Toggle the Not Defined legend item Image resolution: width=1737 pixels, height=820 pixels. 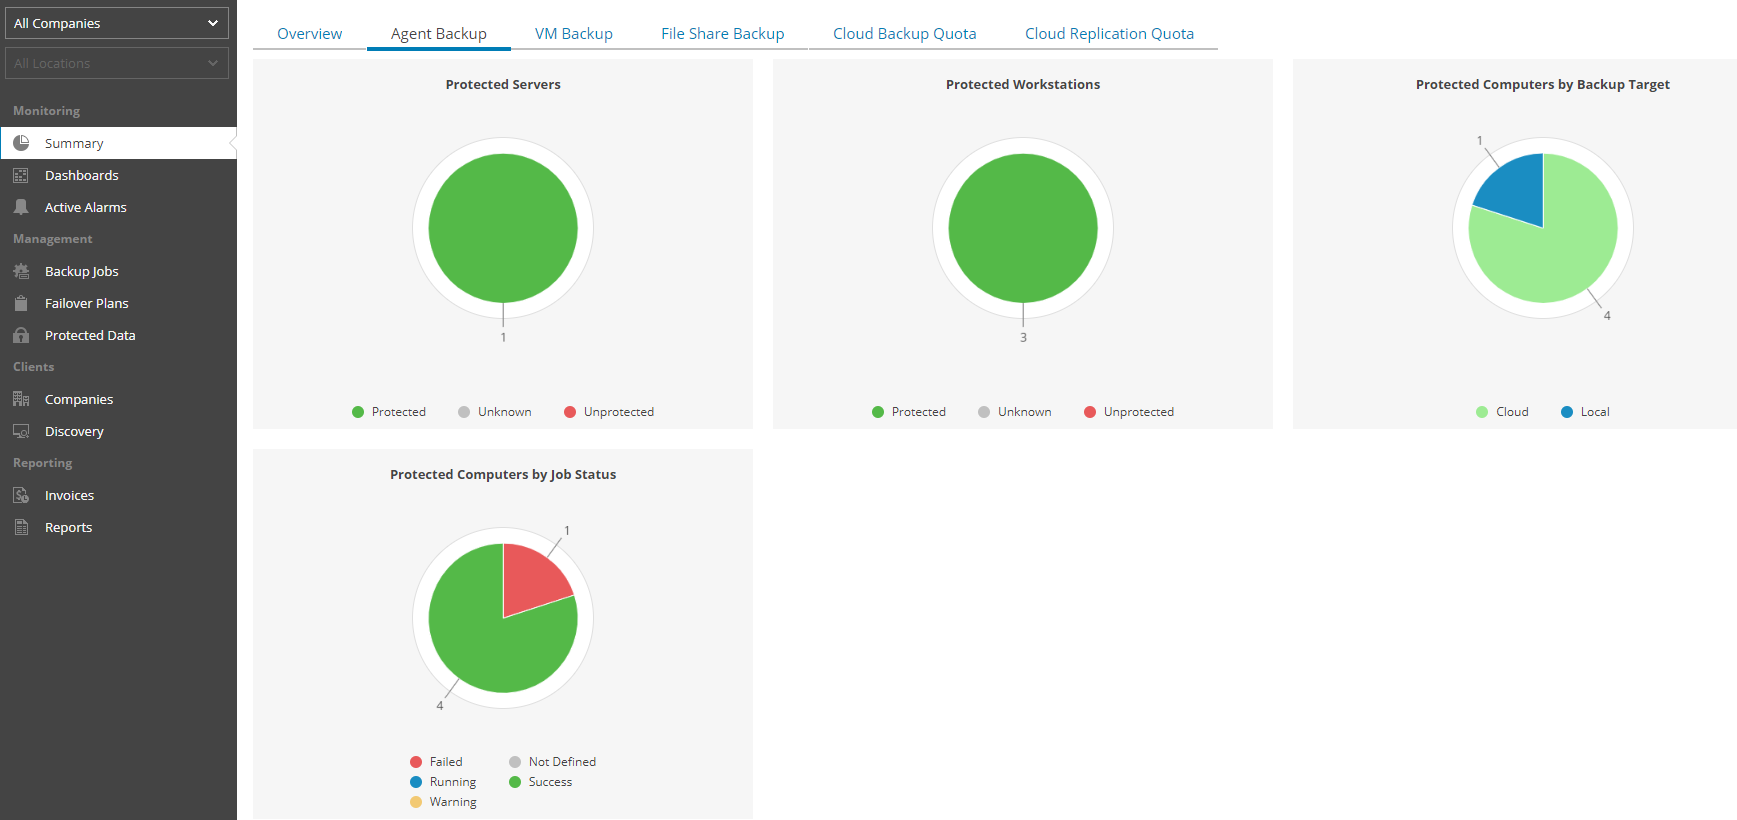[x=552, y=762]
